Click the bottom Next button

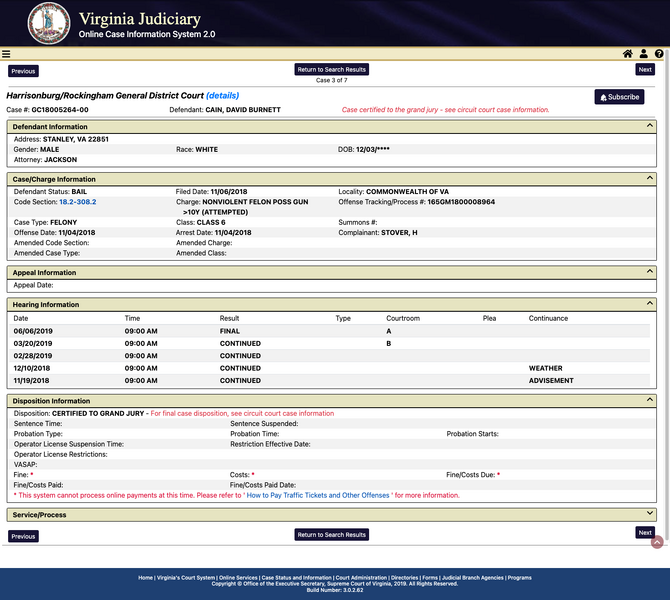pyautogui.click(x=645, y=532)
